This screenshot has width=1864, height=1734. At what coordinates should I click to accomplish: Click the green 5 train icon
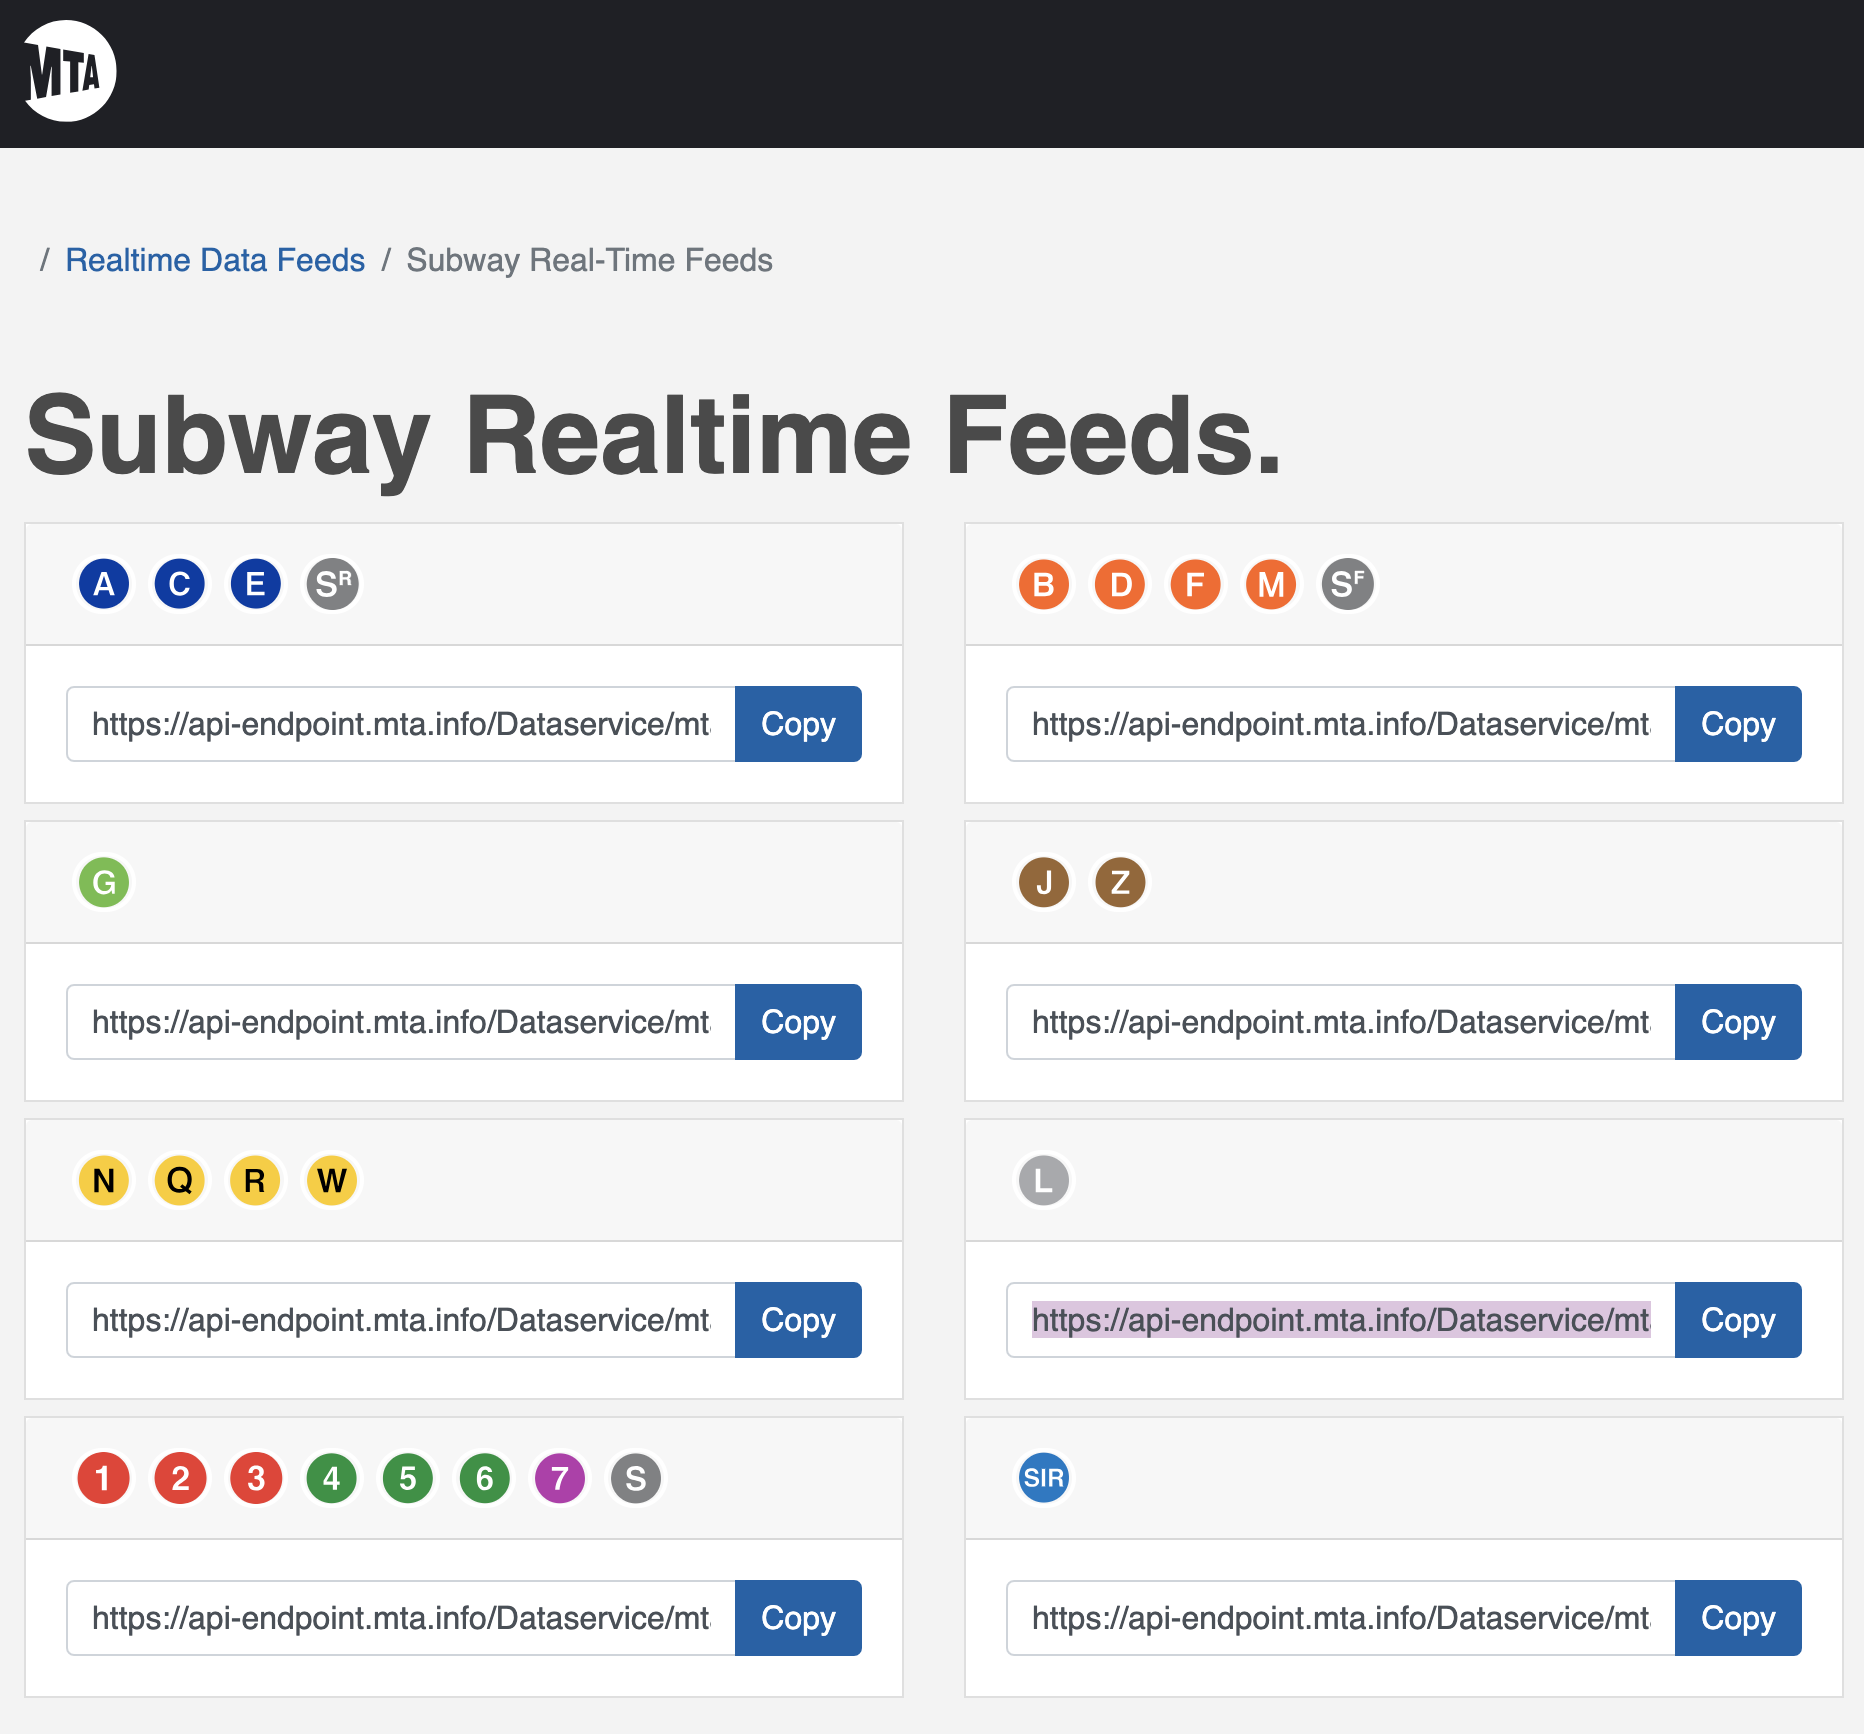pos(408,1478)
